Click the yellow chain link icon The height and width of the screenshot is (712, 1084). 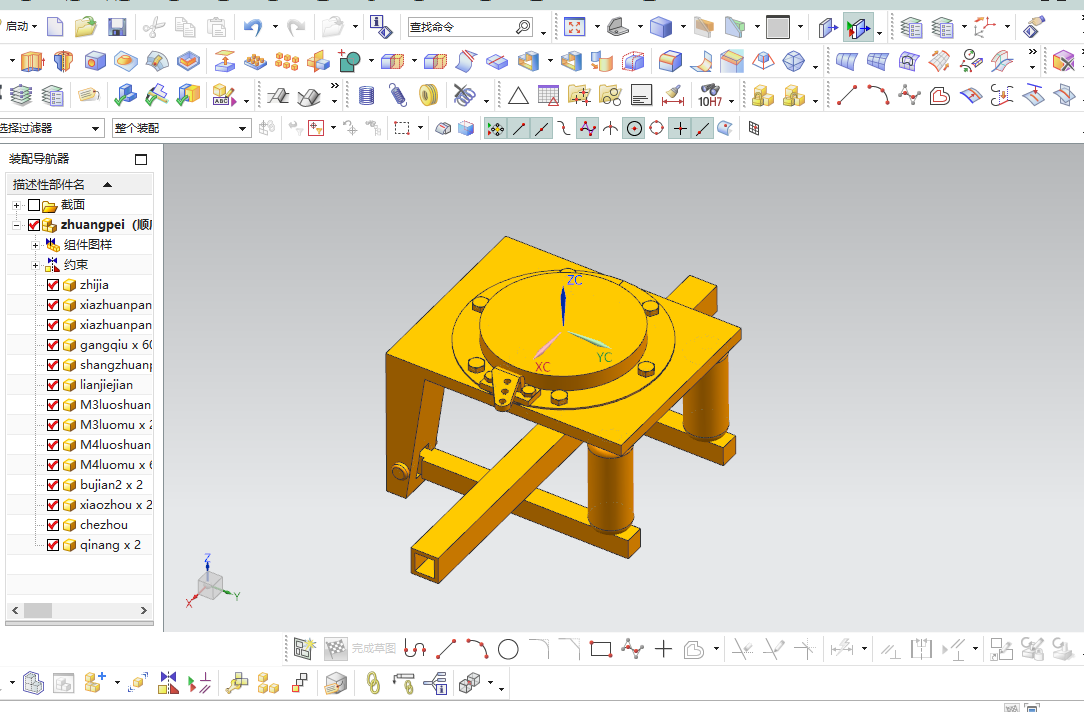pos(373,684)
